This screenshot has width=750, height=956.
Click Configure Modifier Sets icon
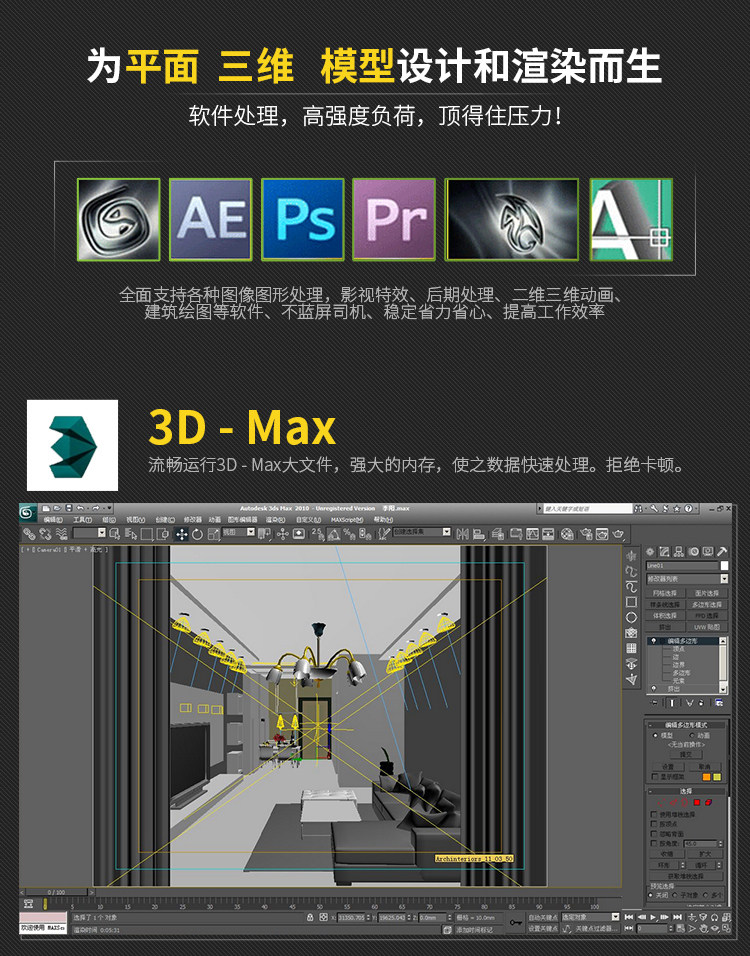(x=720, y=703)
